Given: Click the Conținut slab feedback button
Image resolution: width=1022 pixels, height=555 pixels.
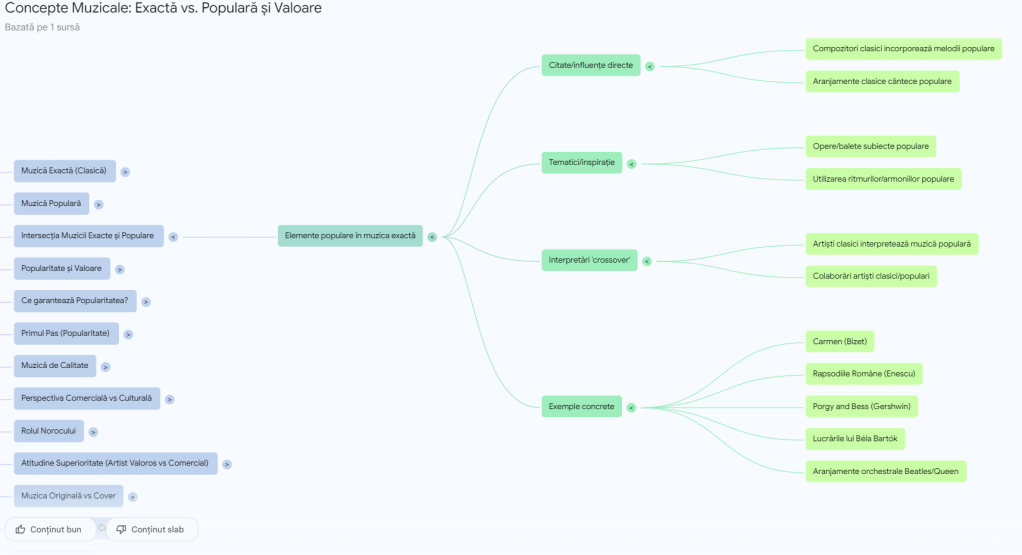Looking at the screenshot, I should 152,529.
